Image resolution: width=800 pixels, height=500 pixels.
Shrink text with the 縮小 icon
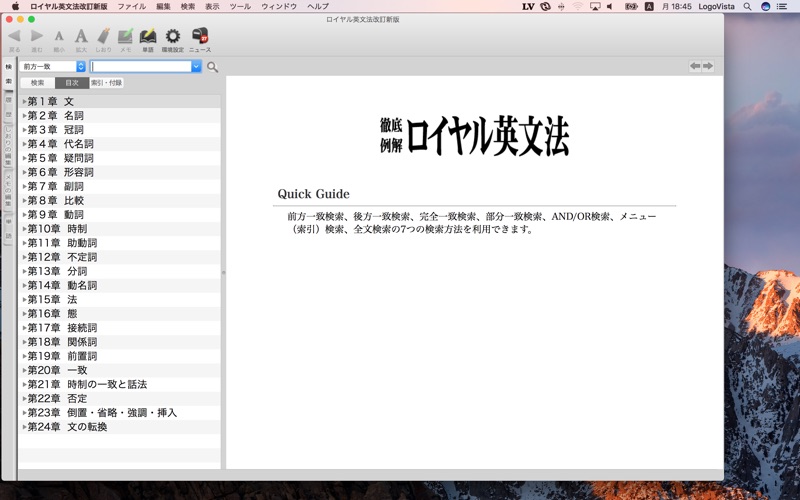(59, 36)
